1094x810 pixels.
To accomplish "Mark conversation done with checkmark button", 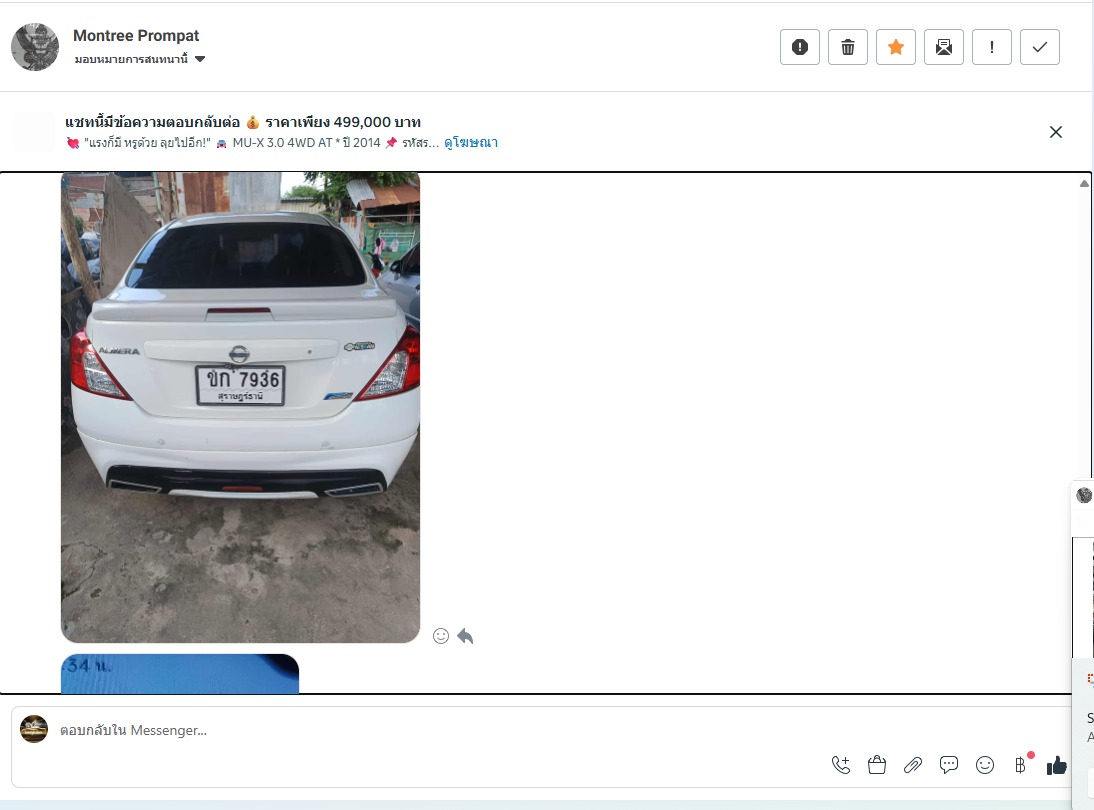I will tap(1039, 47).
